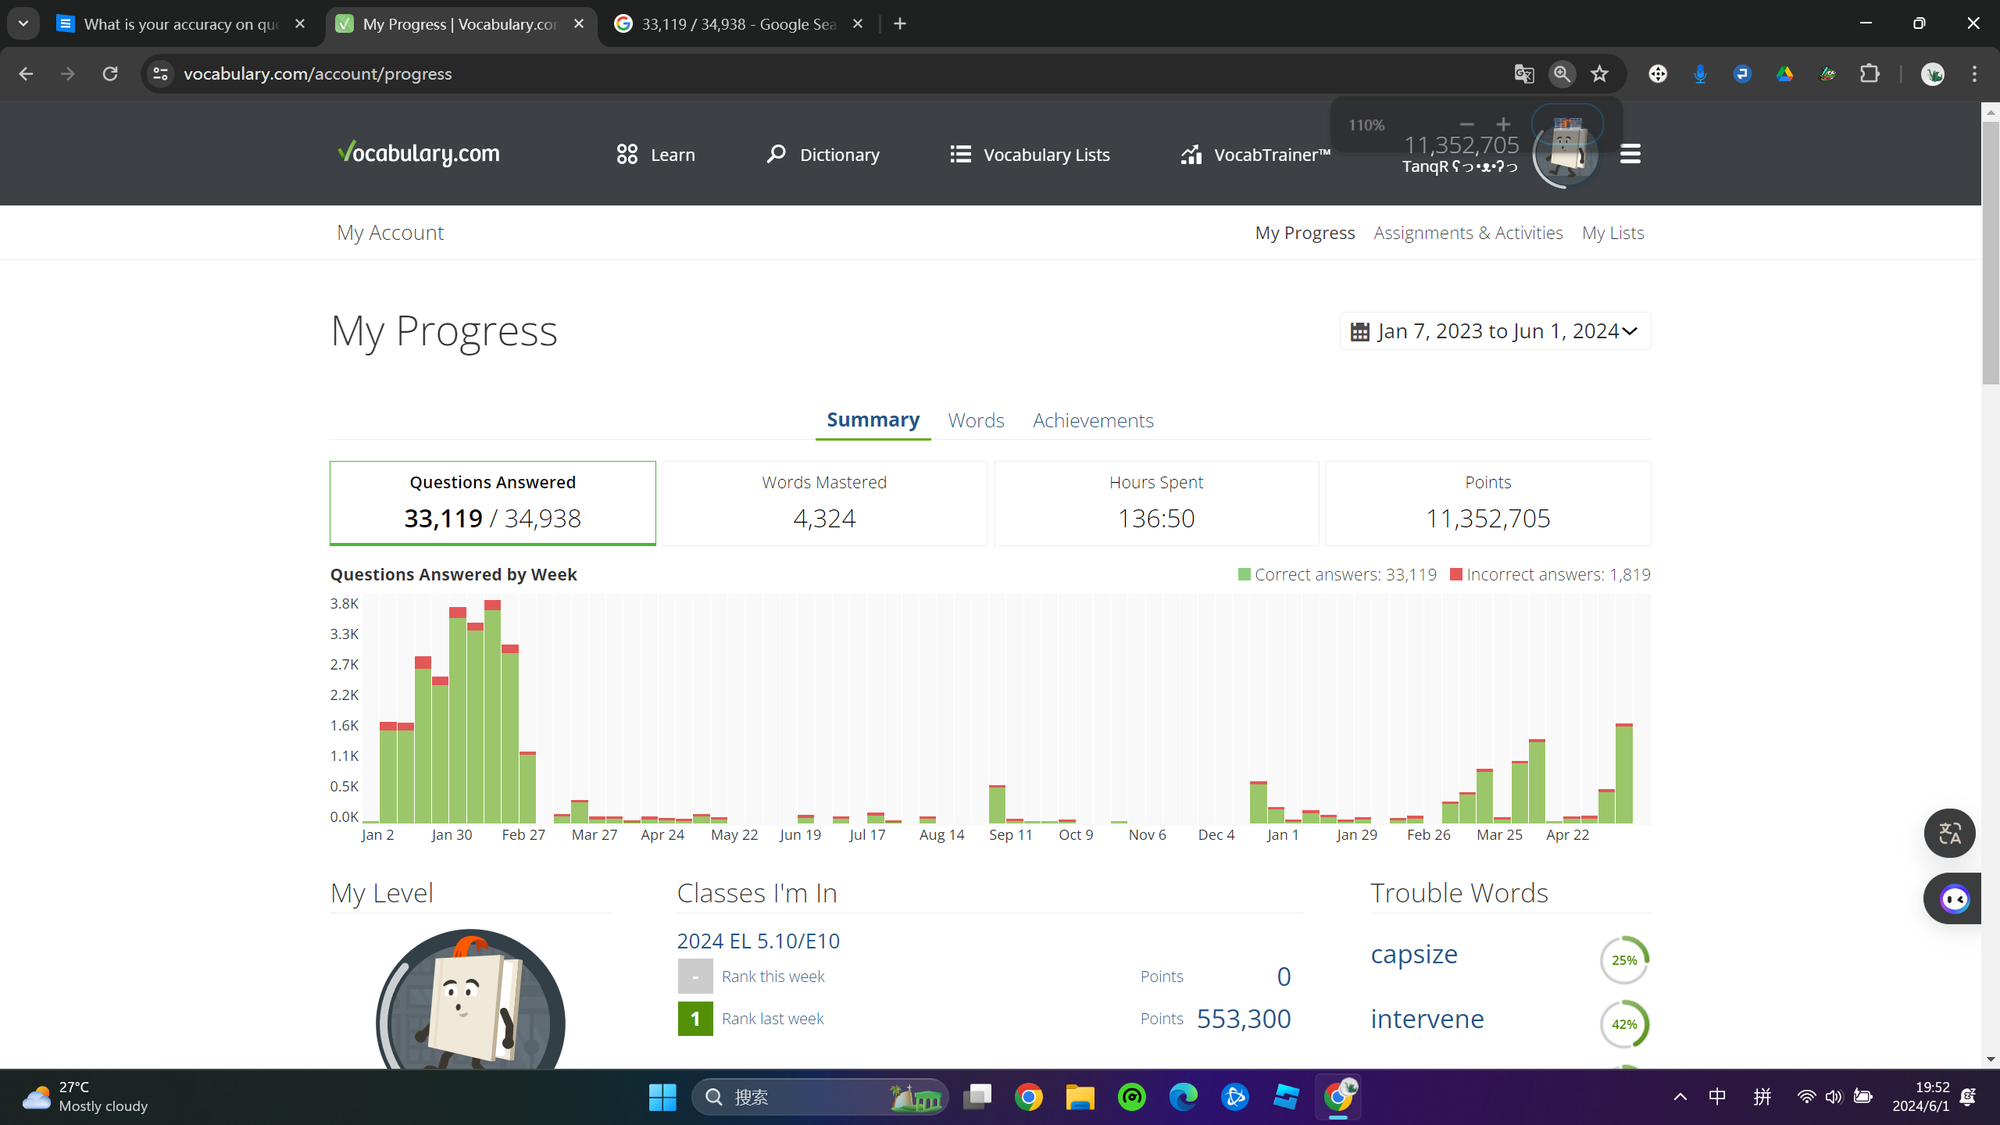Click the green Correct answers legend swatch

click(x=1244, y=575)
